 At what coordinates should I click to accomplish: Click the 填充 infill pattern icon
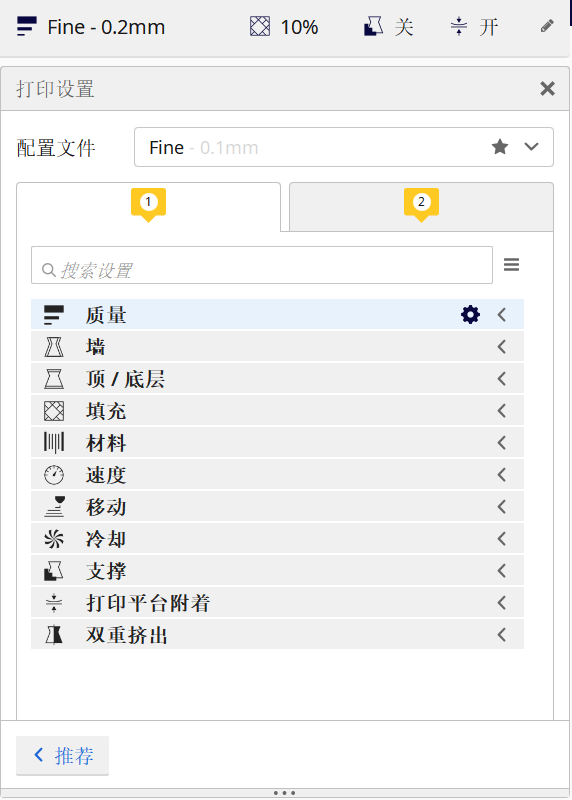coord(54,411)
